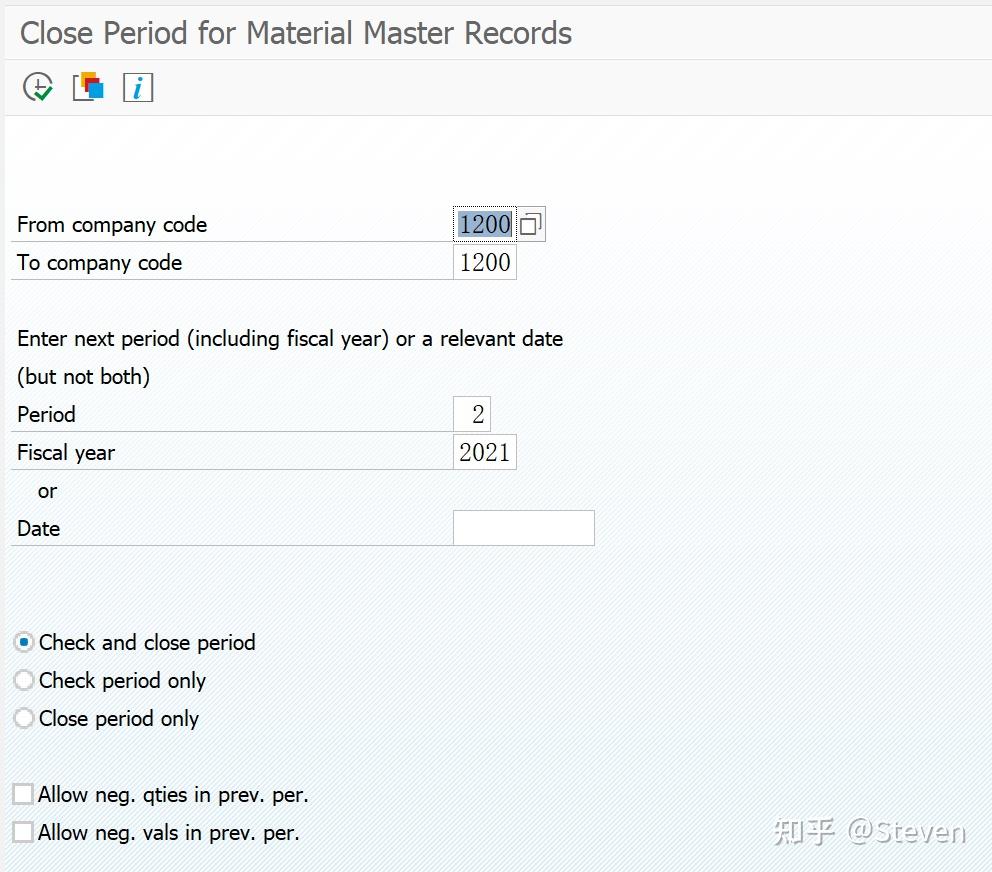992x872 pixels.
Task: Choose Check period only radio button
Action: pyautogui.click(x=25, y=681)
